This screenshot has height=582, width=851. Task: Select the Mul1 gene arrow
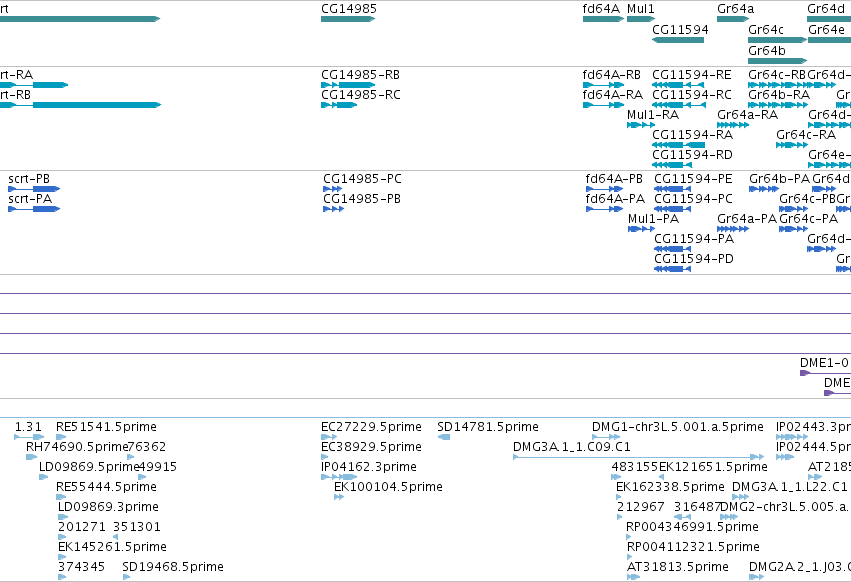[x=641, y=19]
